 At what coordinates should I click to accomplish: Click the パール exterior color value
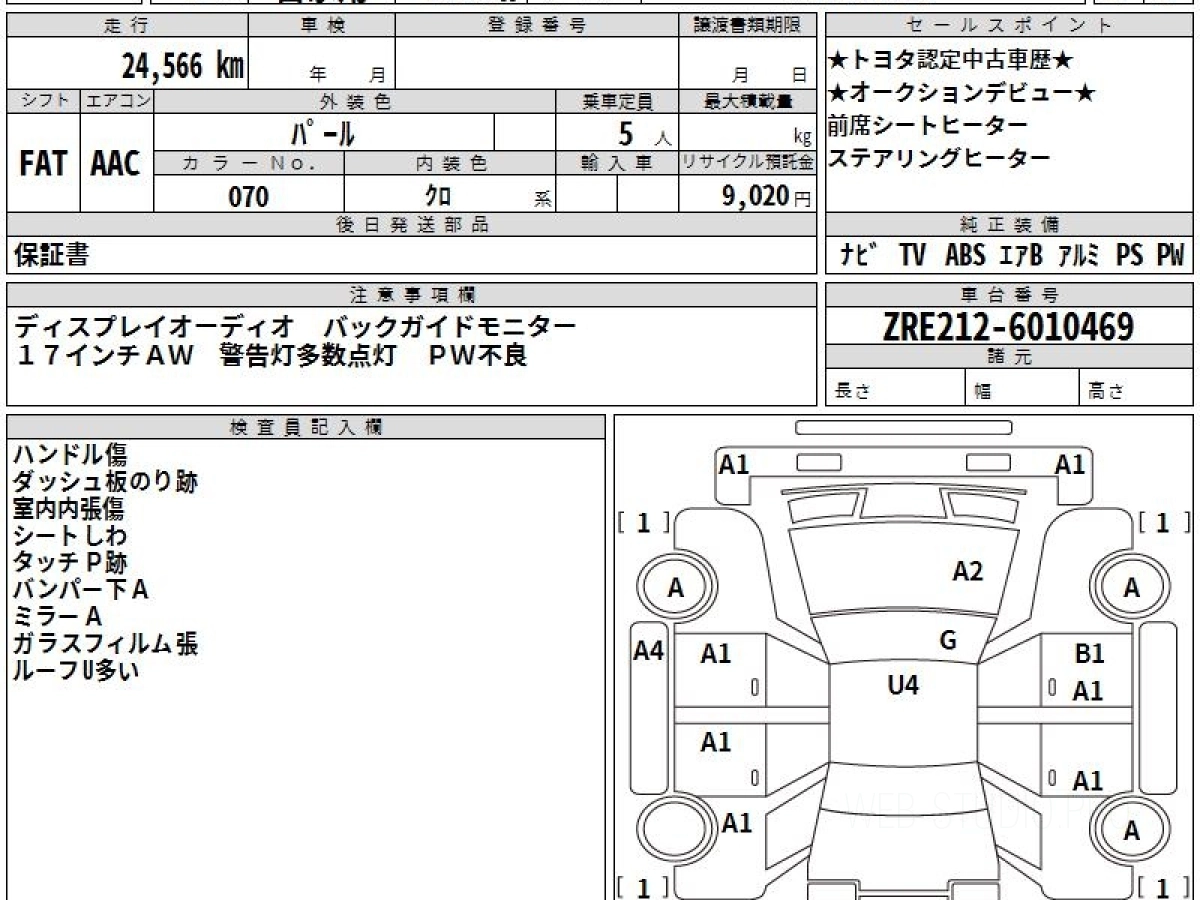323,132
